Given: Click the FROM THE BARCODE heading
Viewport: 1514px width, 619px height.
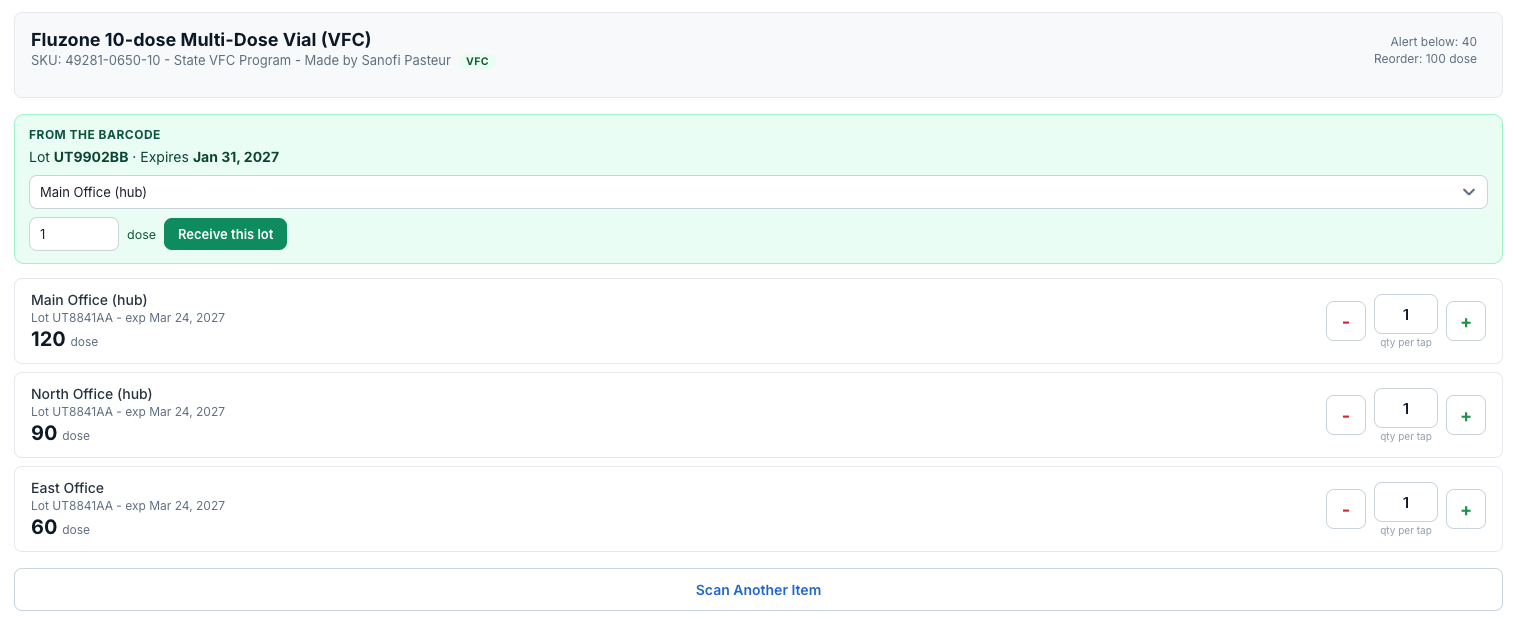Looking at the screenshot, I should click(95, 135).
